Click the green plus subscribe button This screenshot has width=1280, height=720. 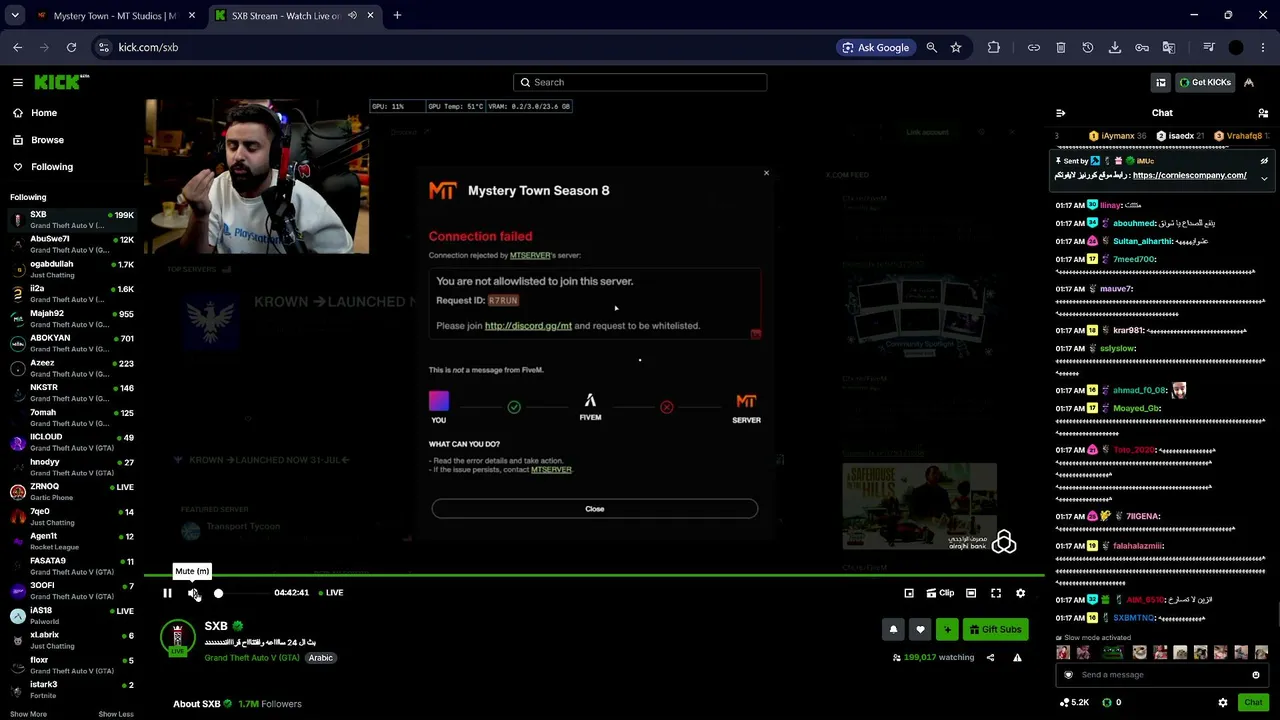(x=947, y=629)
